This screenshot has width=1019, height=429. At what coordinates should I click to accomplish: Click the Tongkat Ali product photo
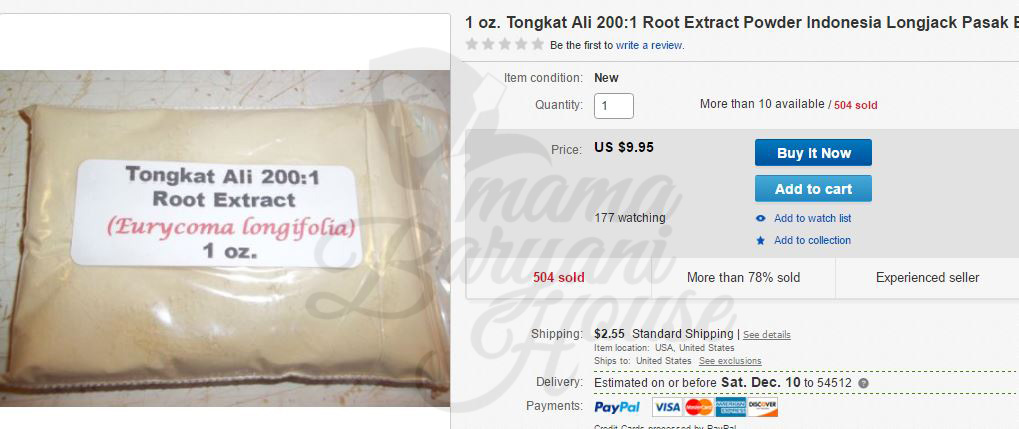pos(225,238)
